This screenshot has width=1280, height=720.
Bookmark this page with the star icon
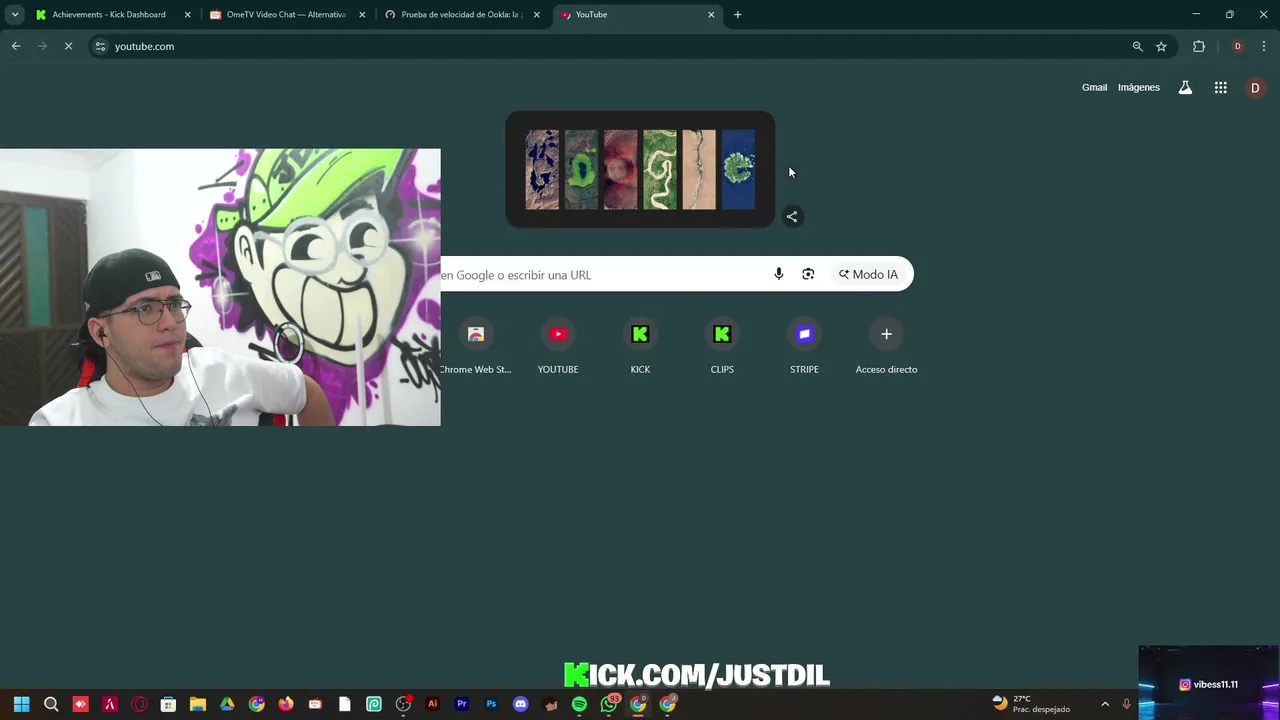pyautogui.click(x=1161, y=46)
